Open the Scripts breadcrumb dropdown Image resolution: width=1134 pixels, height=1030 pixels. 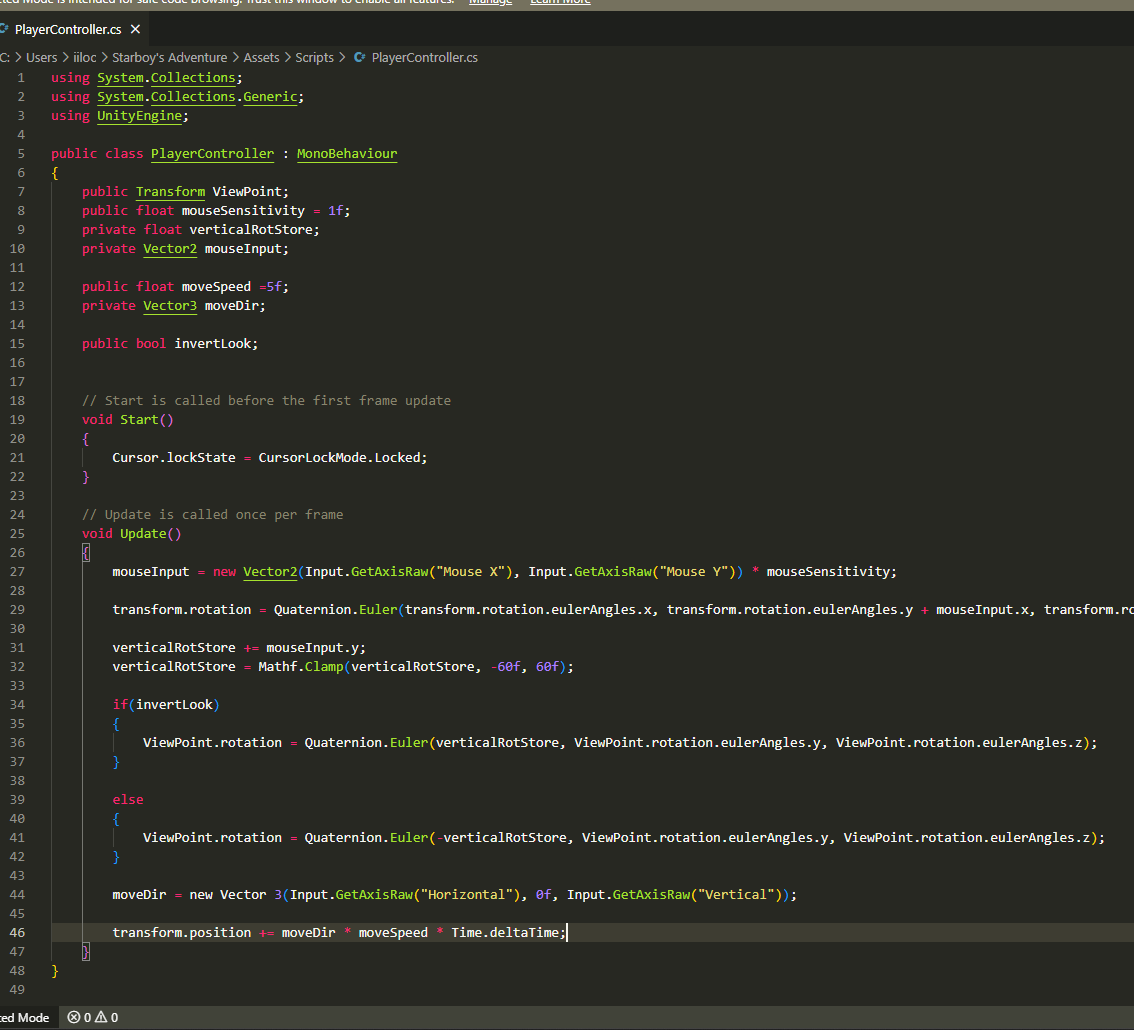pyautogui.click(x=314, y=58)
